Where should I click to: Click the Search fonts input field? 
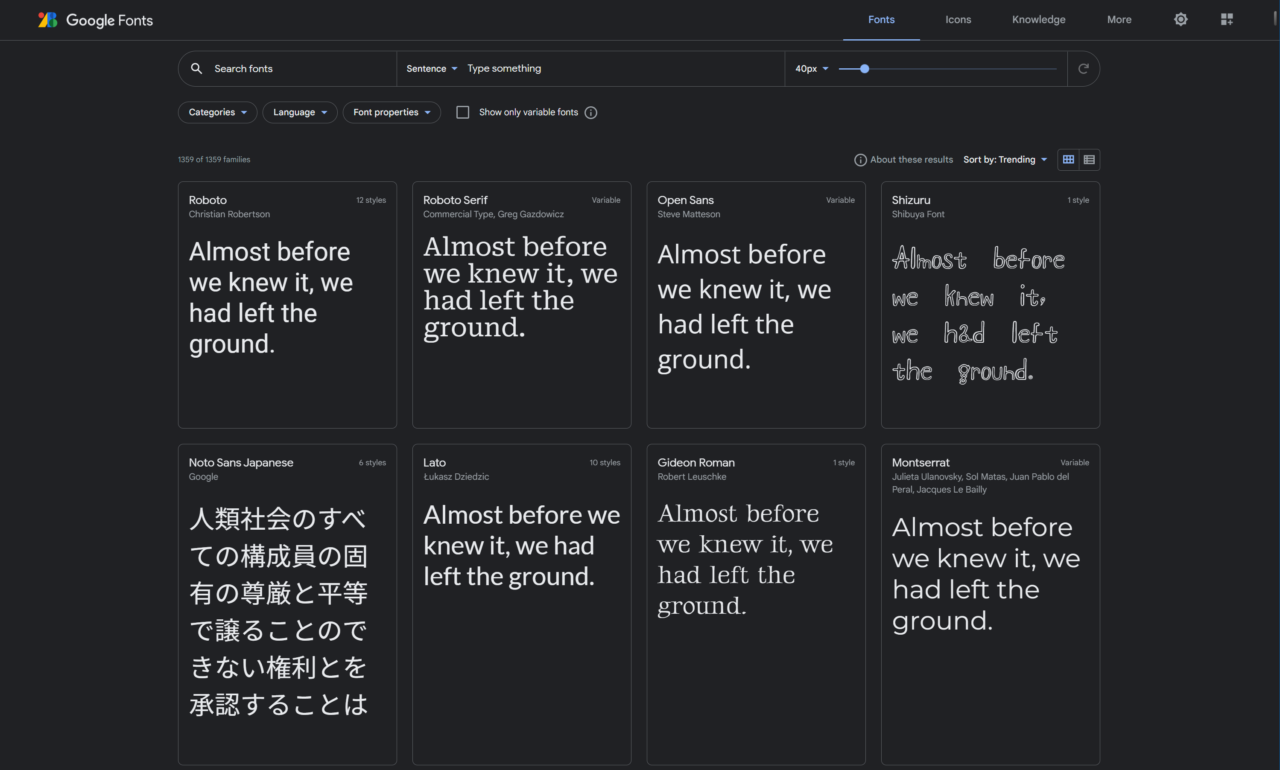(300, 69)
